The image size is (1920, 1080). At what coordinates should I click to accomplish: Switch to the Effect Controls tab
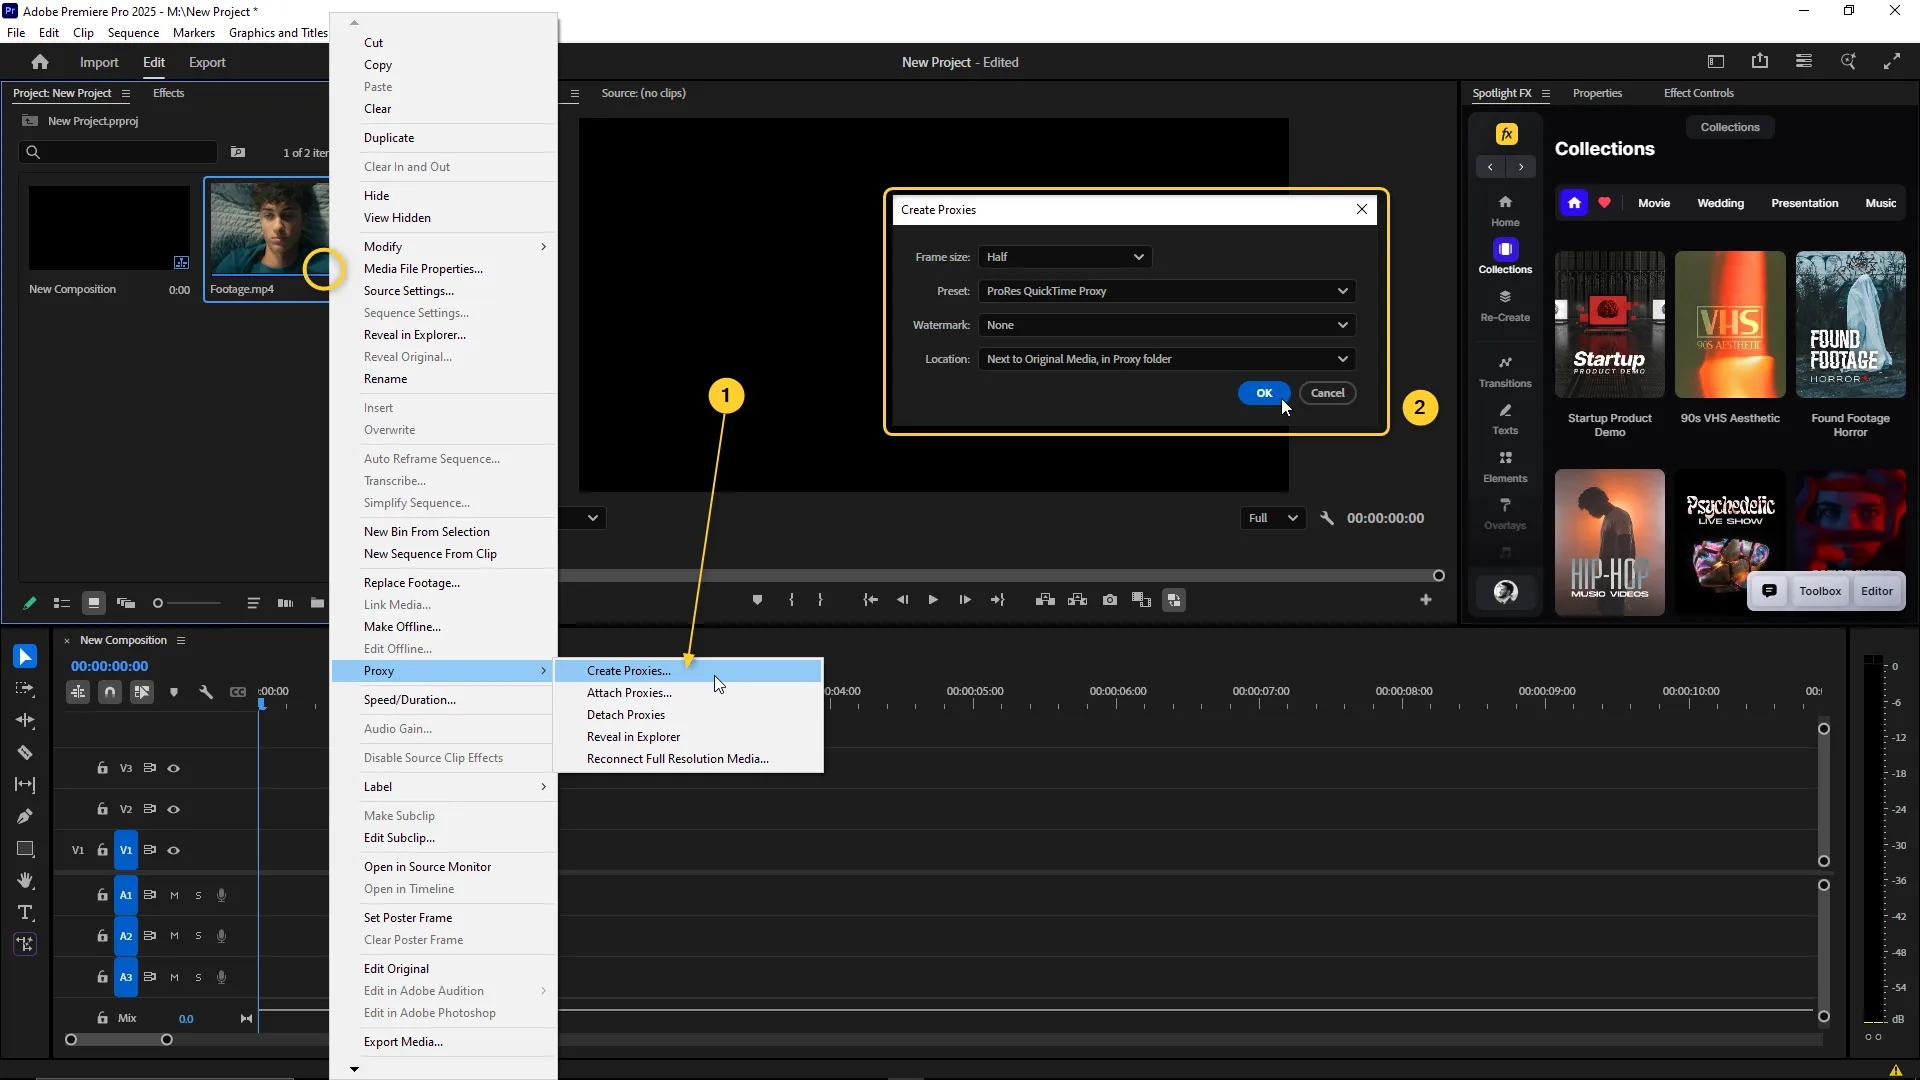click(1698, 93)
